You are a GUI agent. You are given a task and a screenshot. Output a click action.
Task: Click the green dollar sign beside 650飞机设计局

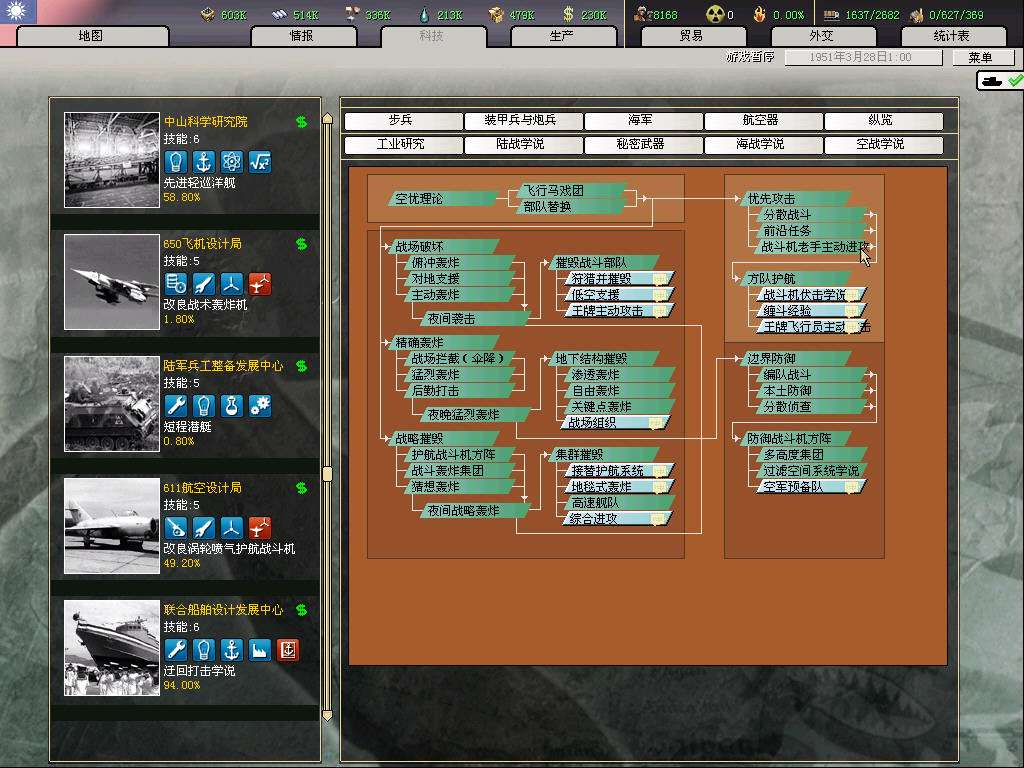301,244
